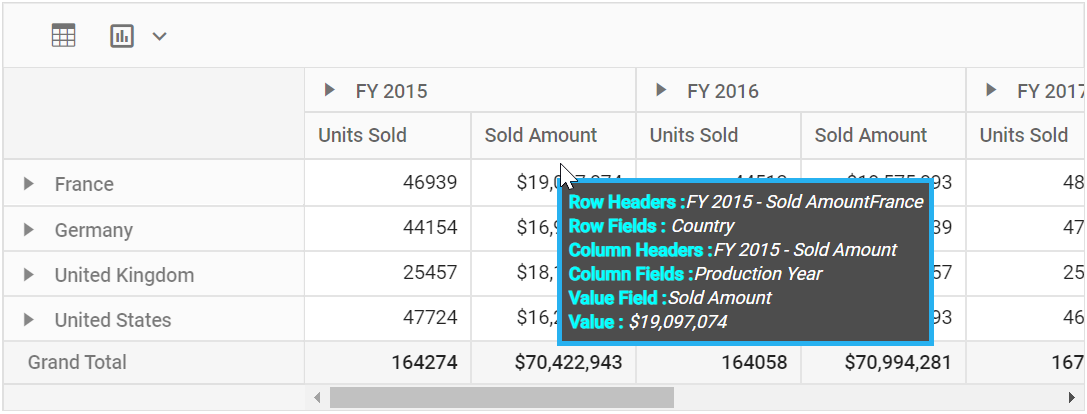
Task: Expand the FY 2016 column header
Action: point(661,89)
